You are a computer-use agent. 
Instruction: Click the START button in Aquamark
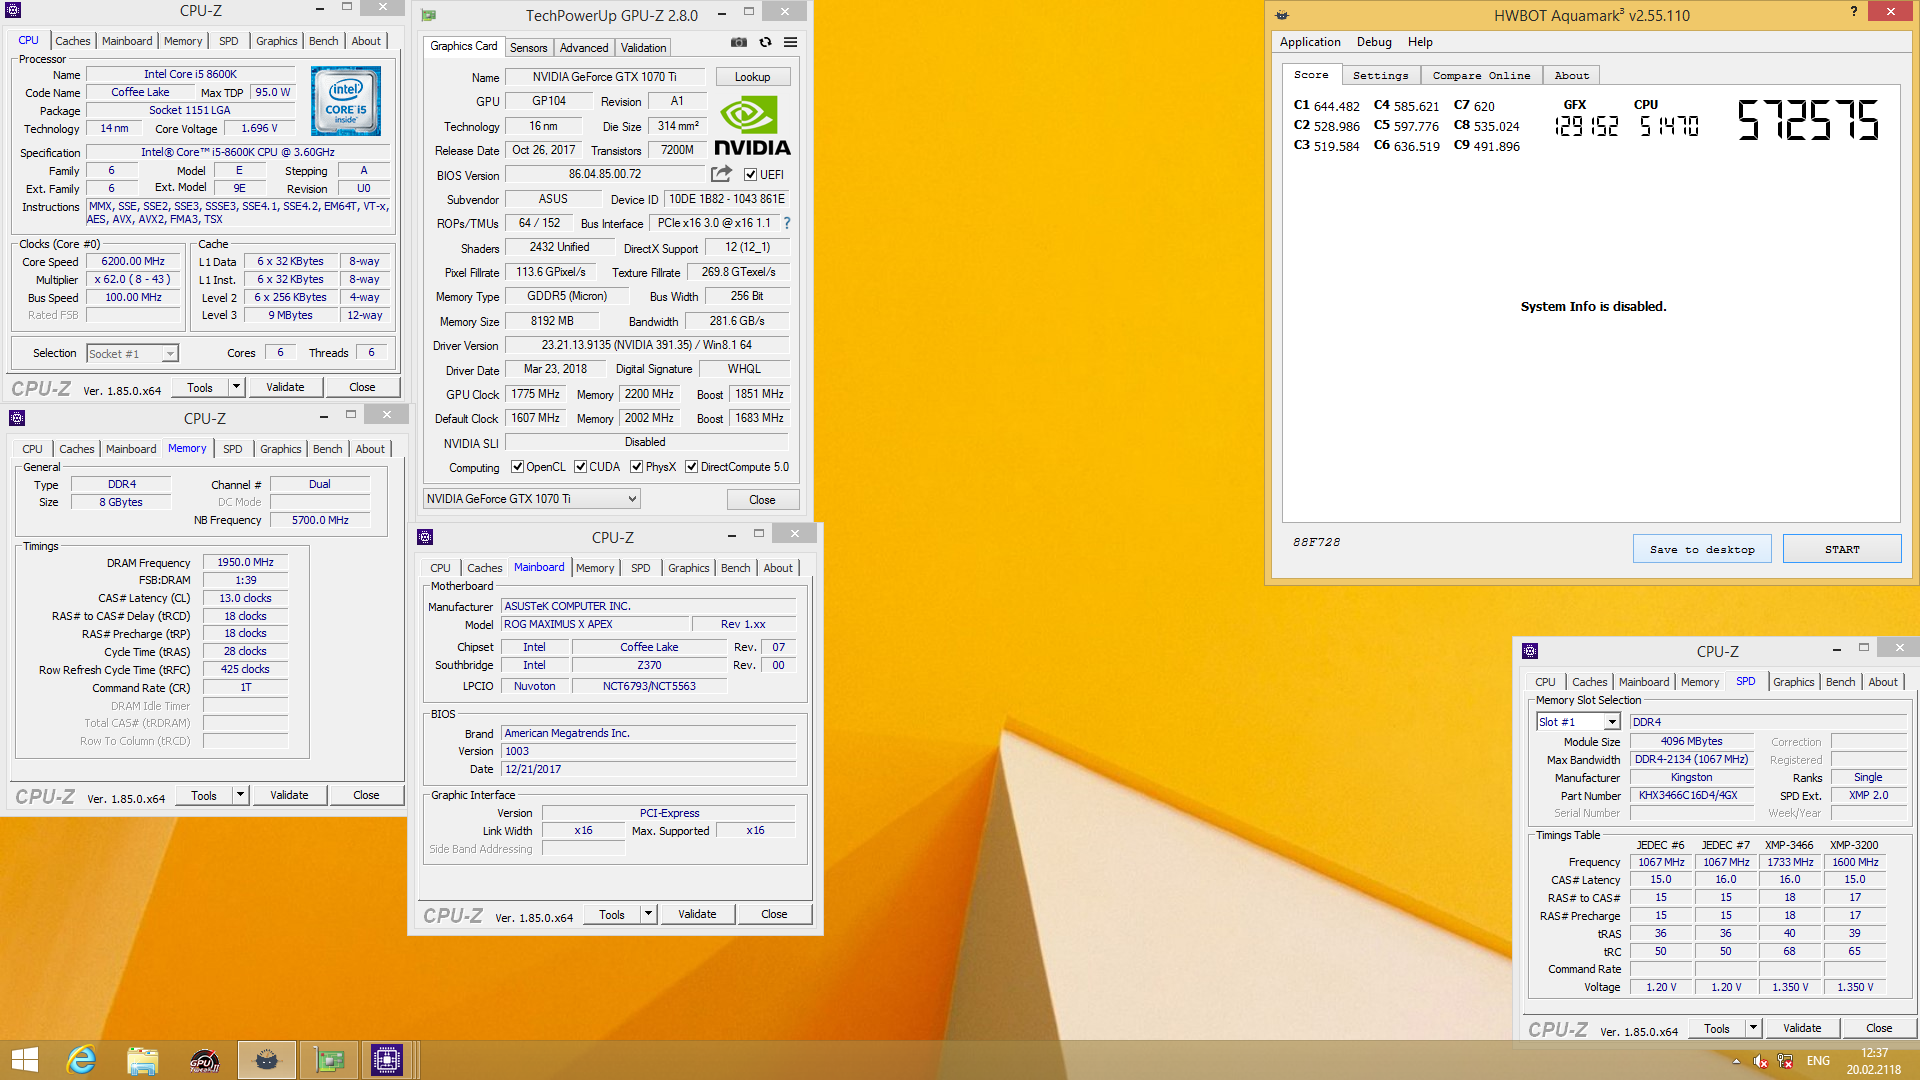1842,549
